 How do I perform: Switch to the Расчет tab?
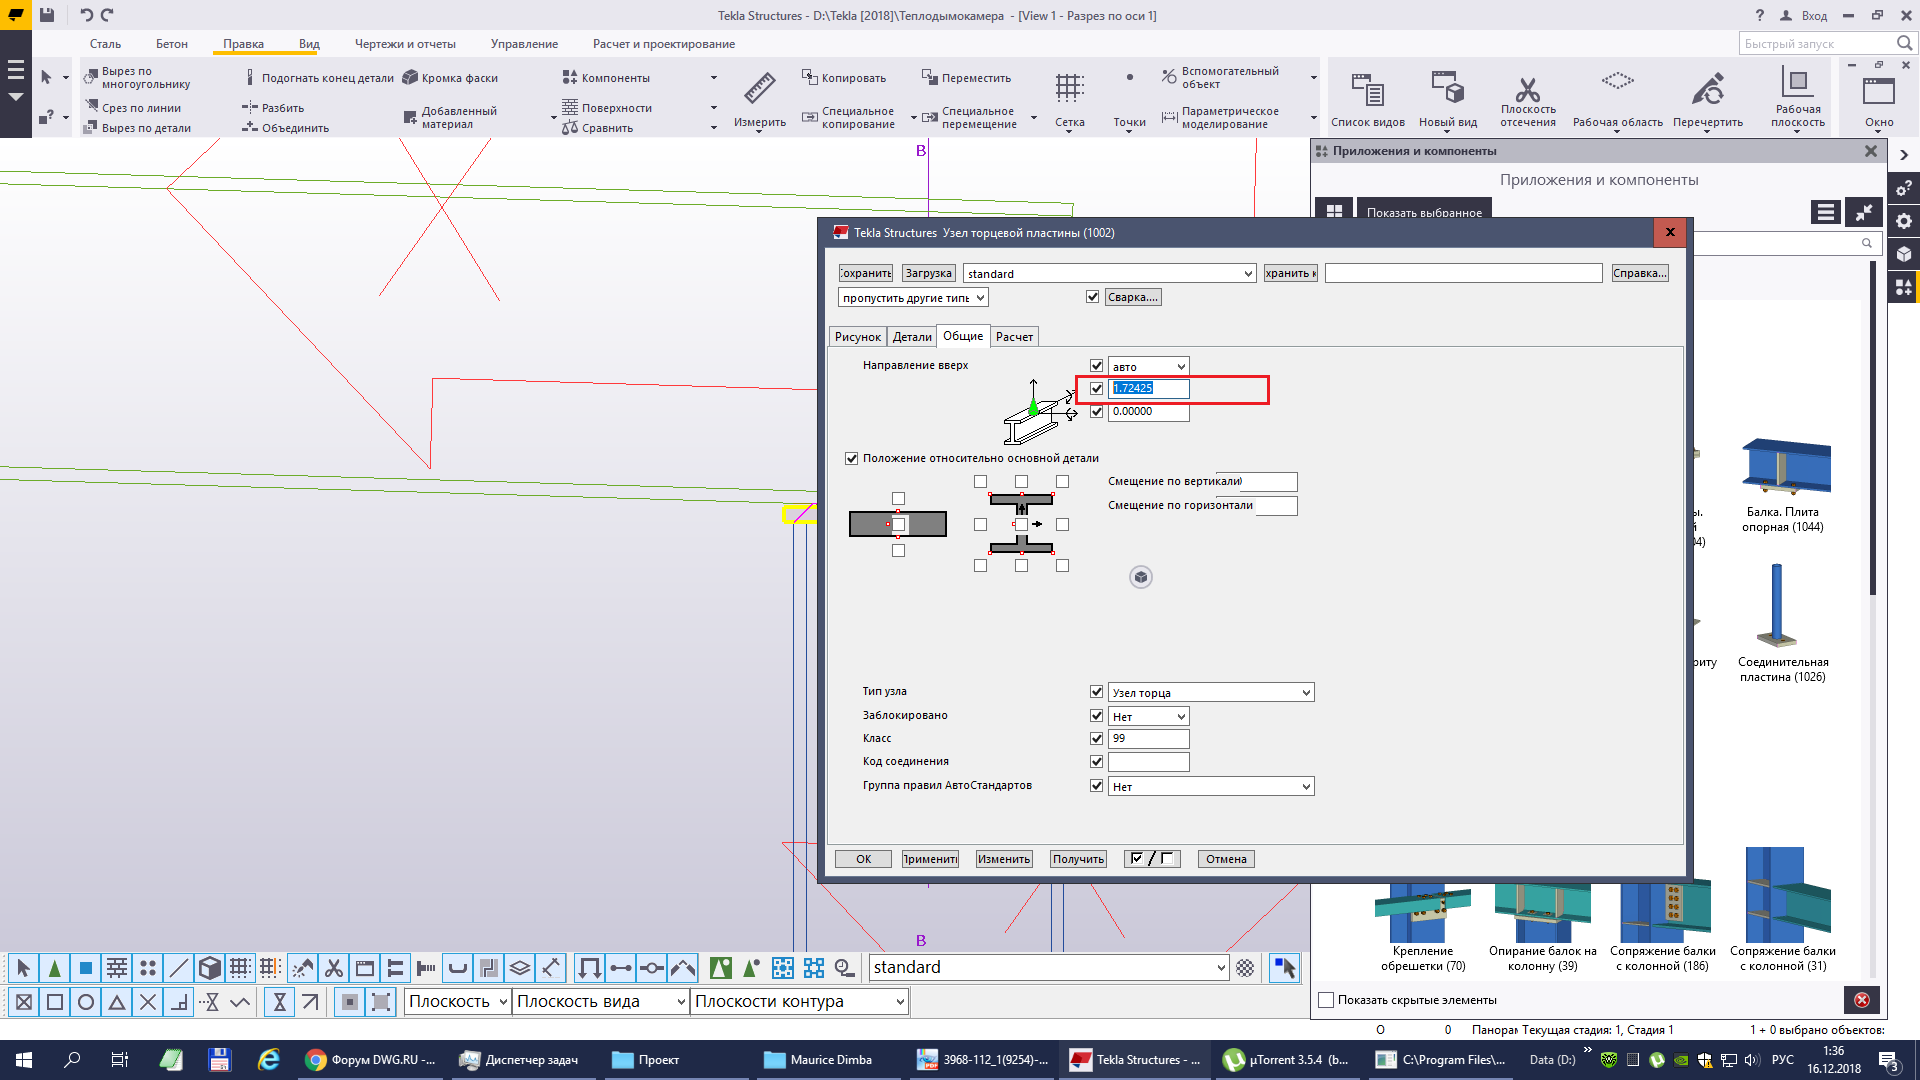(x=1014, y=337)
